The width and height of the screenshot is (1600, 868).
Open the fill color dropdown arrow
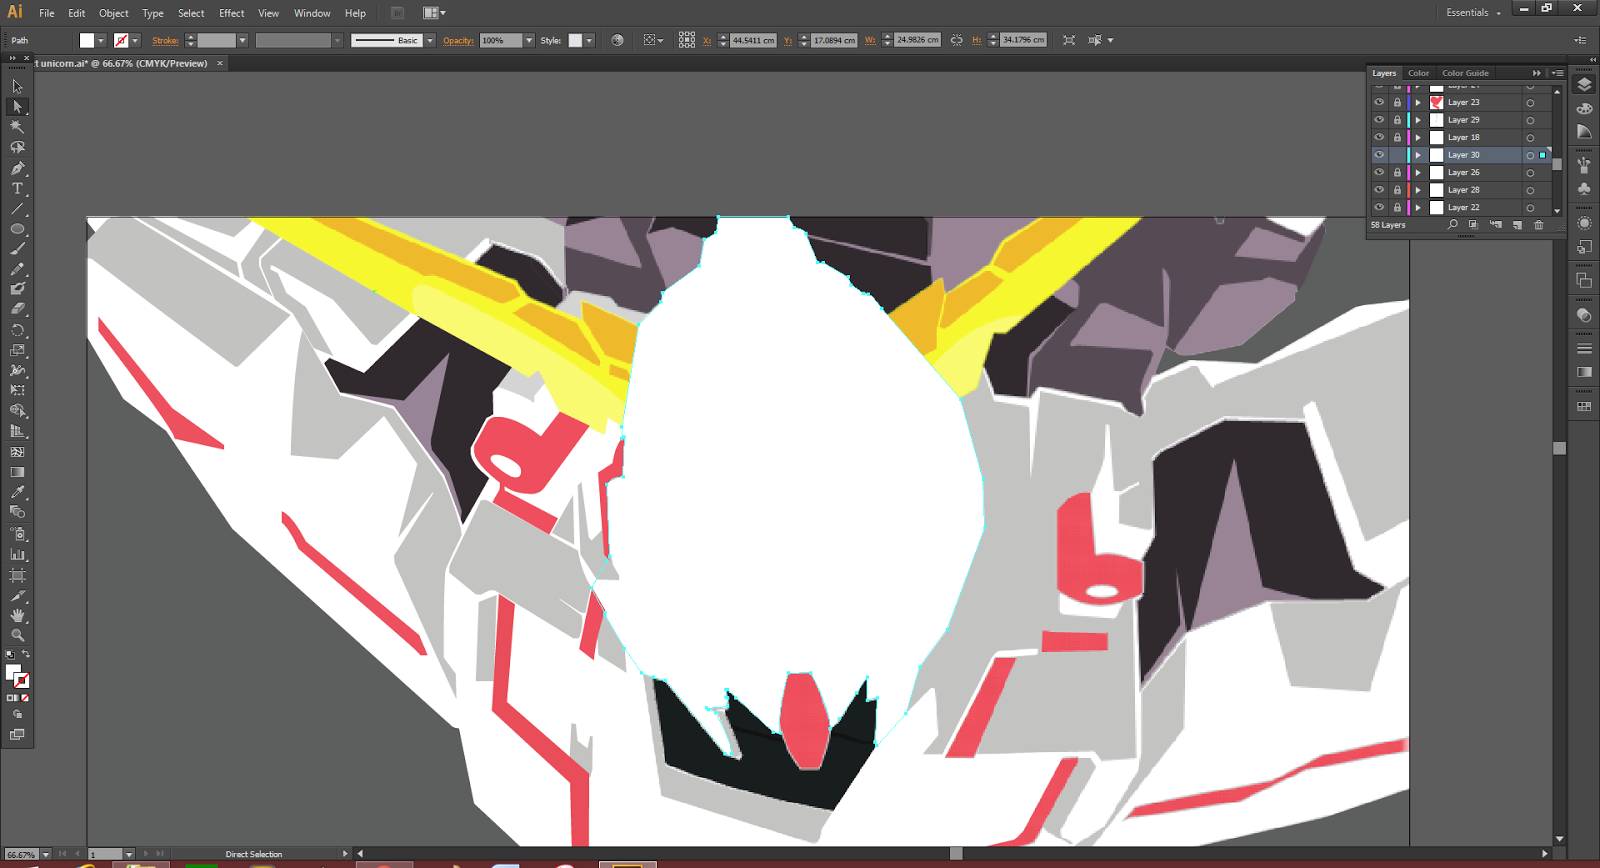click(x=101, y=40)
